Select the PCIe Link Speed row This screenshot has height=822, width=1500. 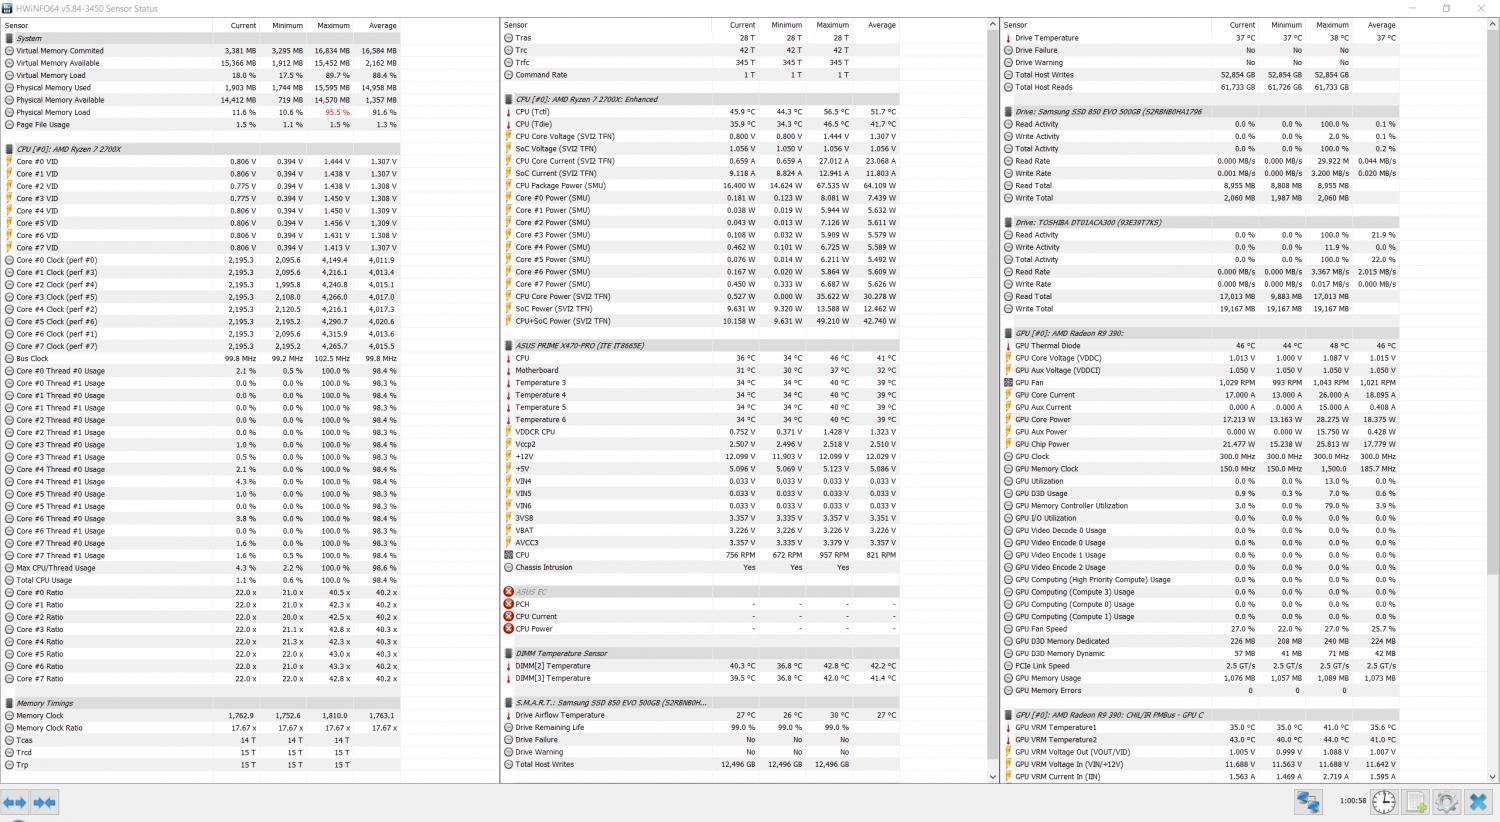tap(1199, 666)
